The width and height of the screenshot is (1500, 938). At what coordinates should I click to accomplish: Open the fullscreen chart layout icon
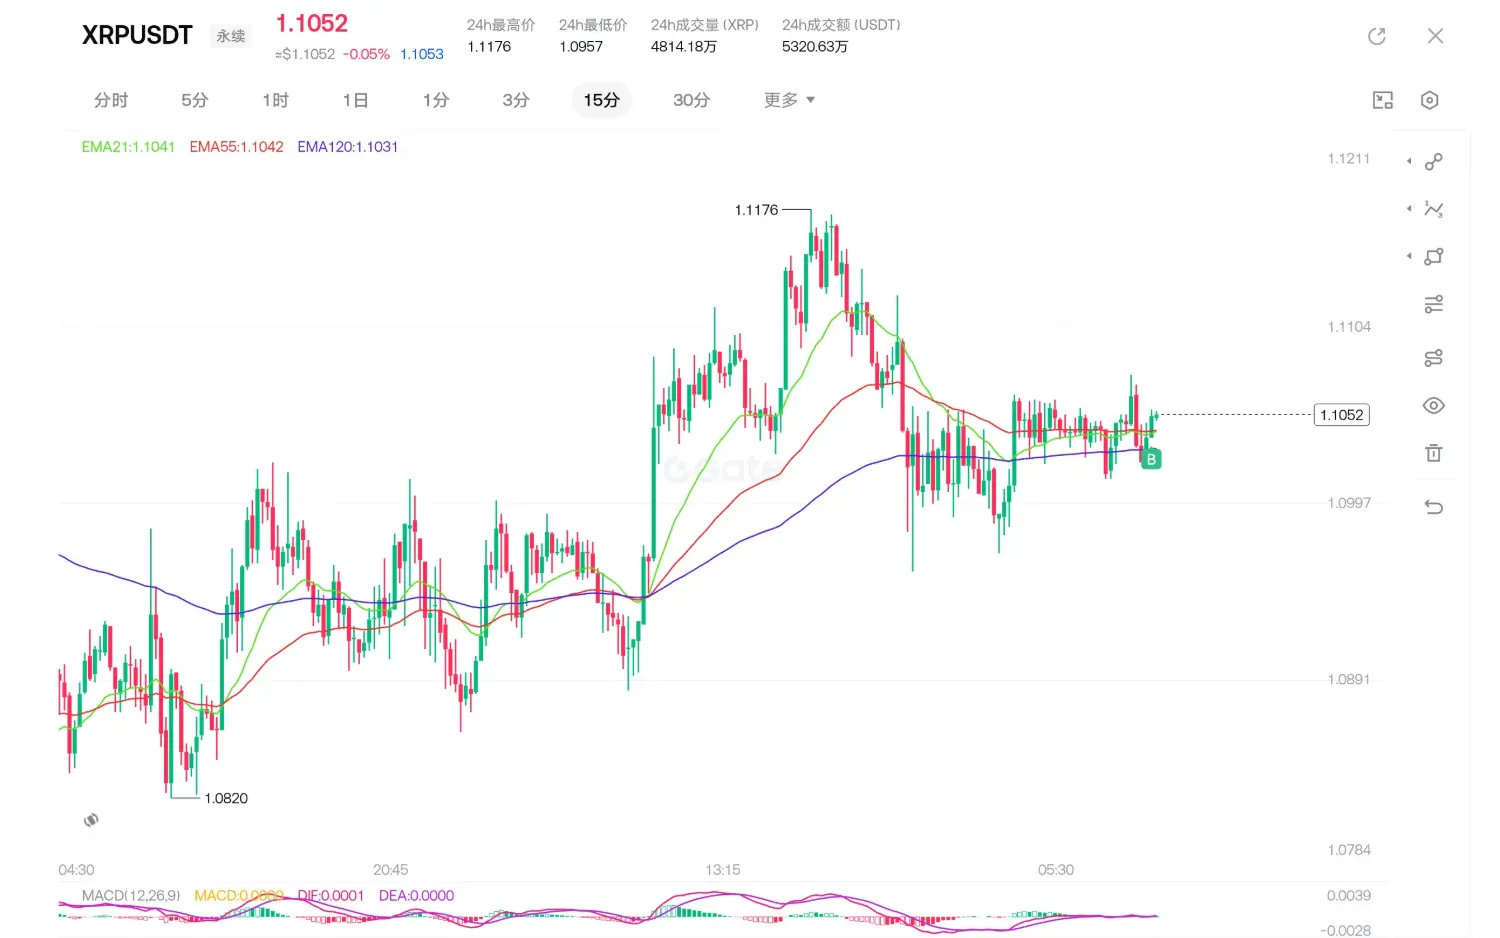tap(1383, 100)
